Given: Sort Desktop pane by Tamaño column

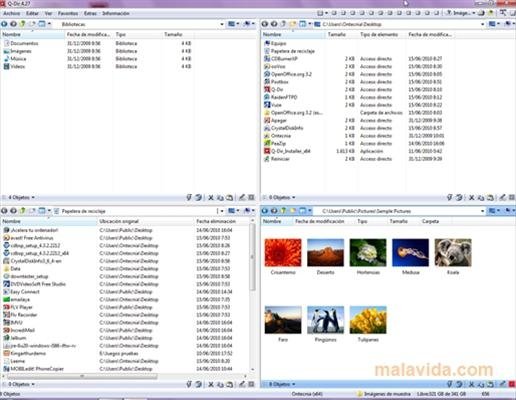Looking at the screenshot, I should point(337,34).
